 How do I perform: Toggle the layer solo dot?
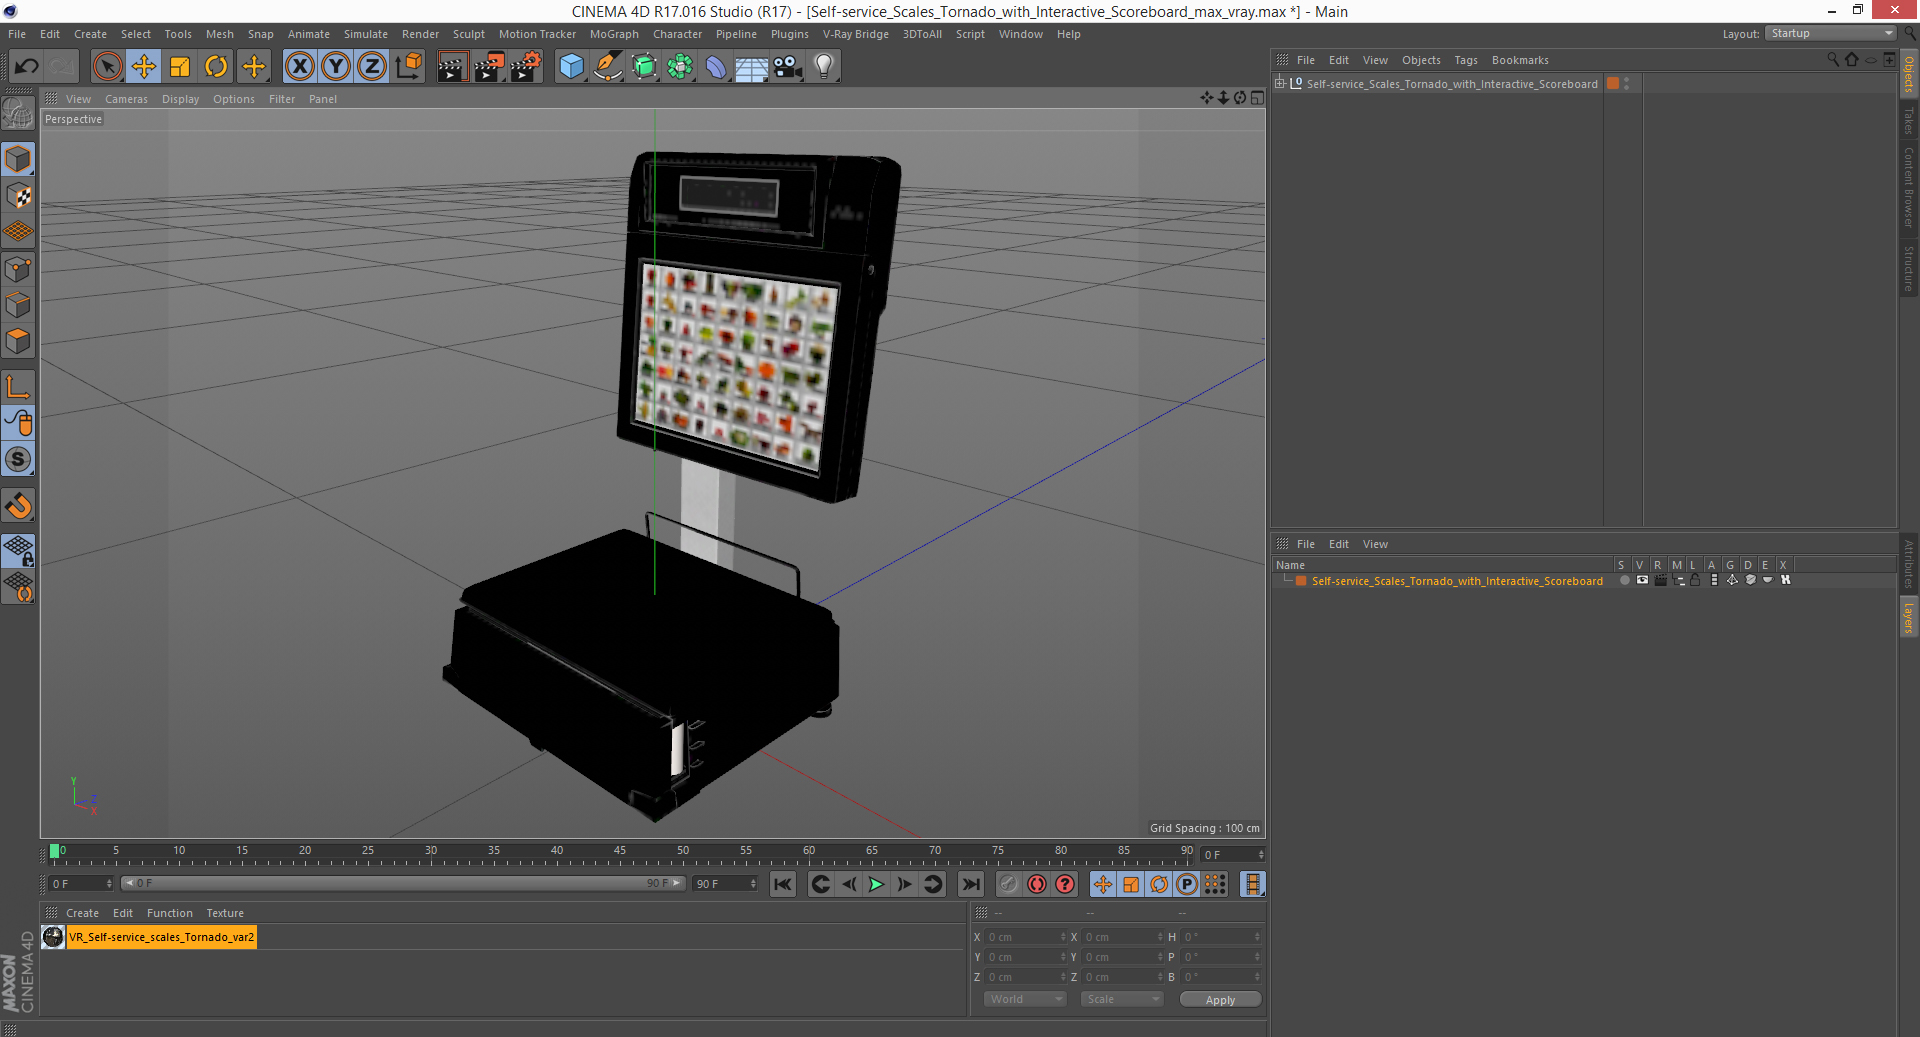click(1624, 580)
